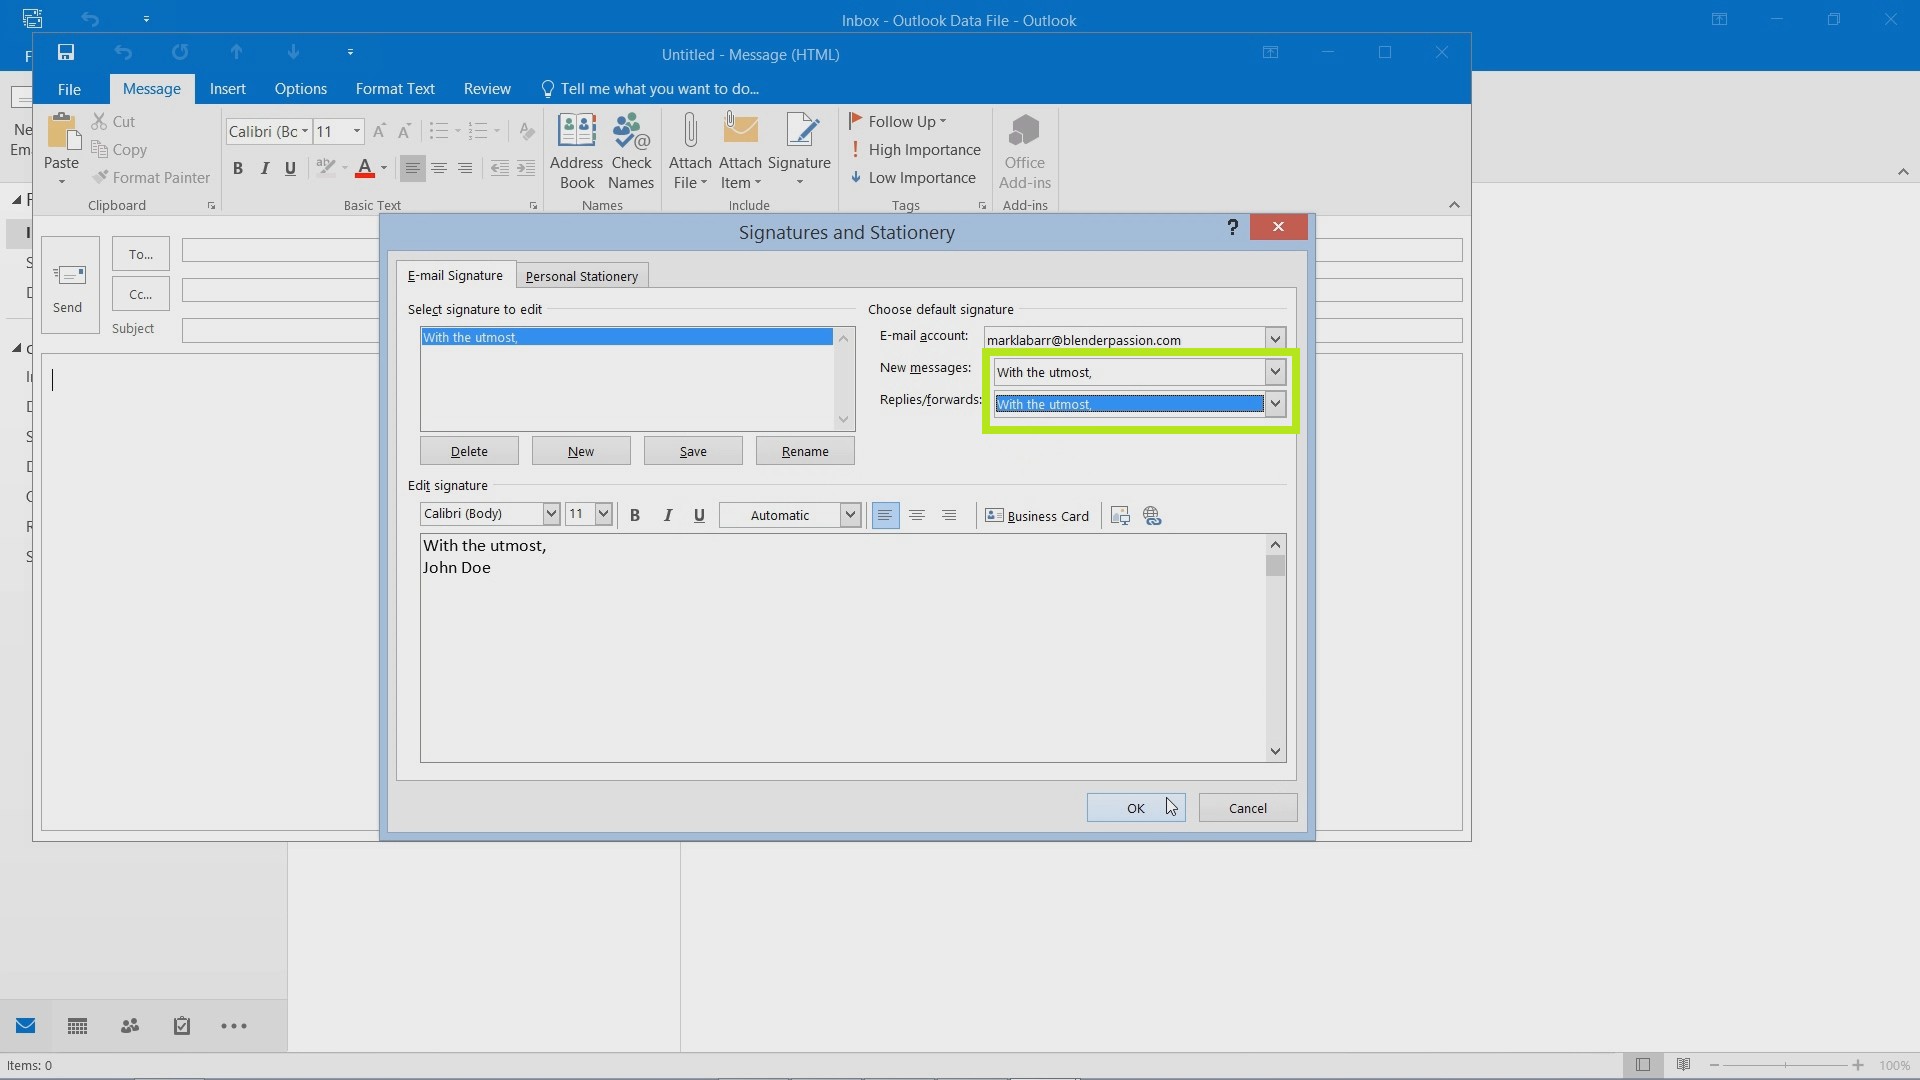Click the center-align icon in signature editor
The height and width of the screenshot is (1080, 1920).
(916, 516)
